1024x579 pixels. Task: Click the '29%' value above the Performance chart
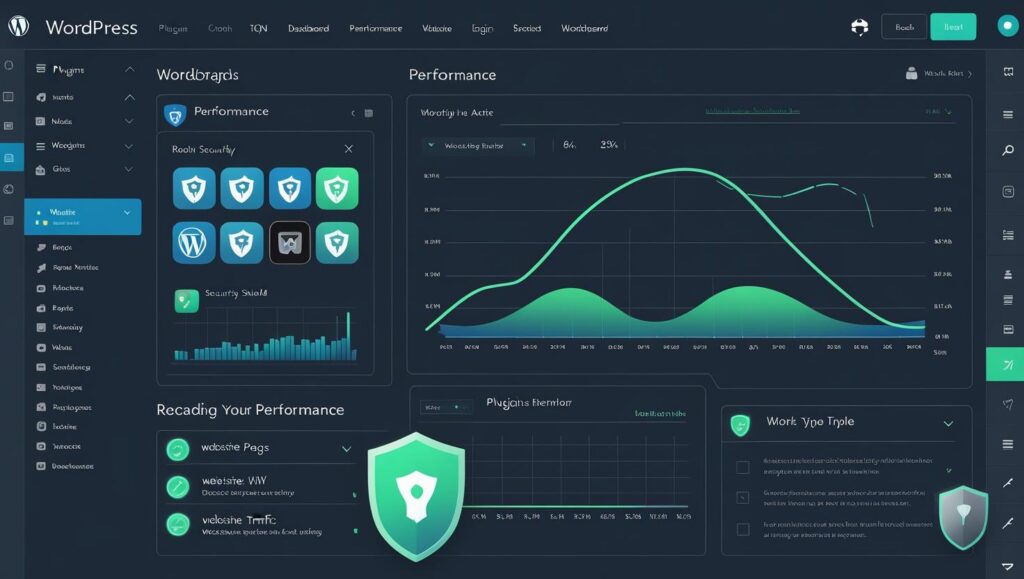point(609,145)
